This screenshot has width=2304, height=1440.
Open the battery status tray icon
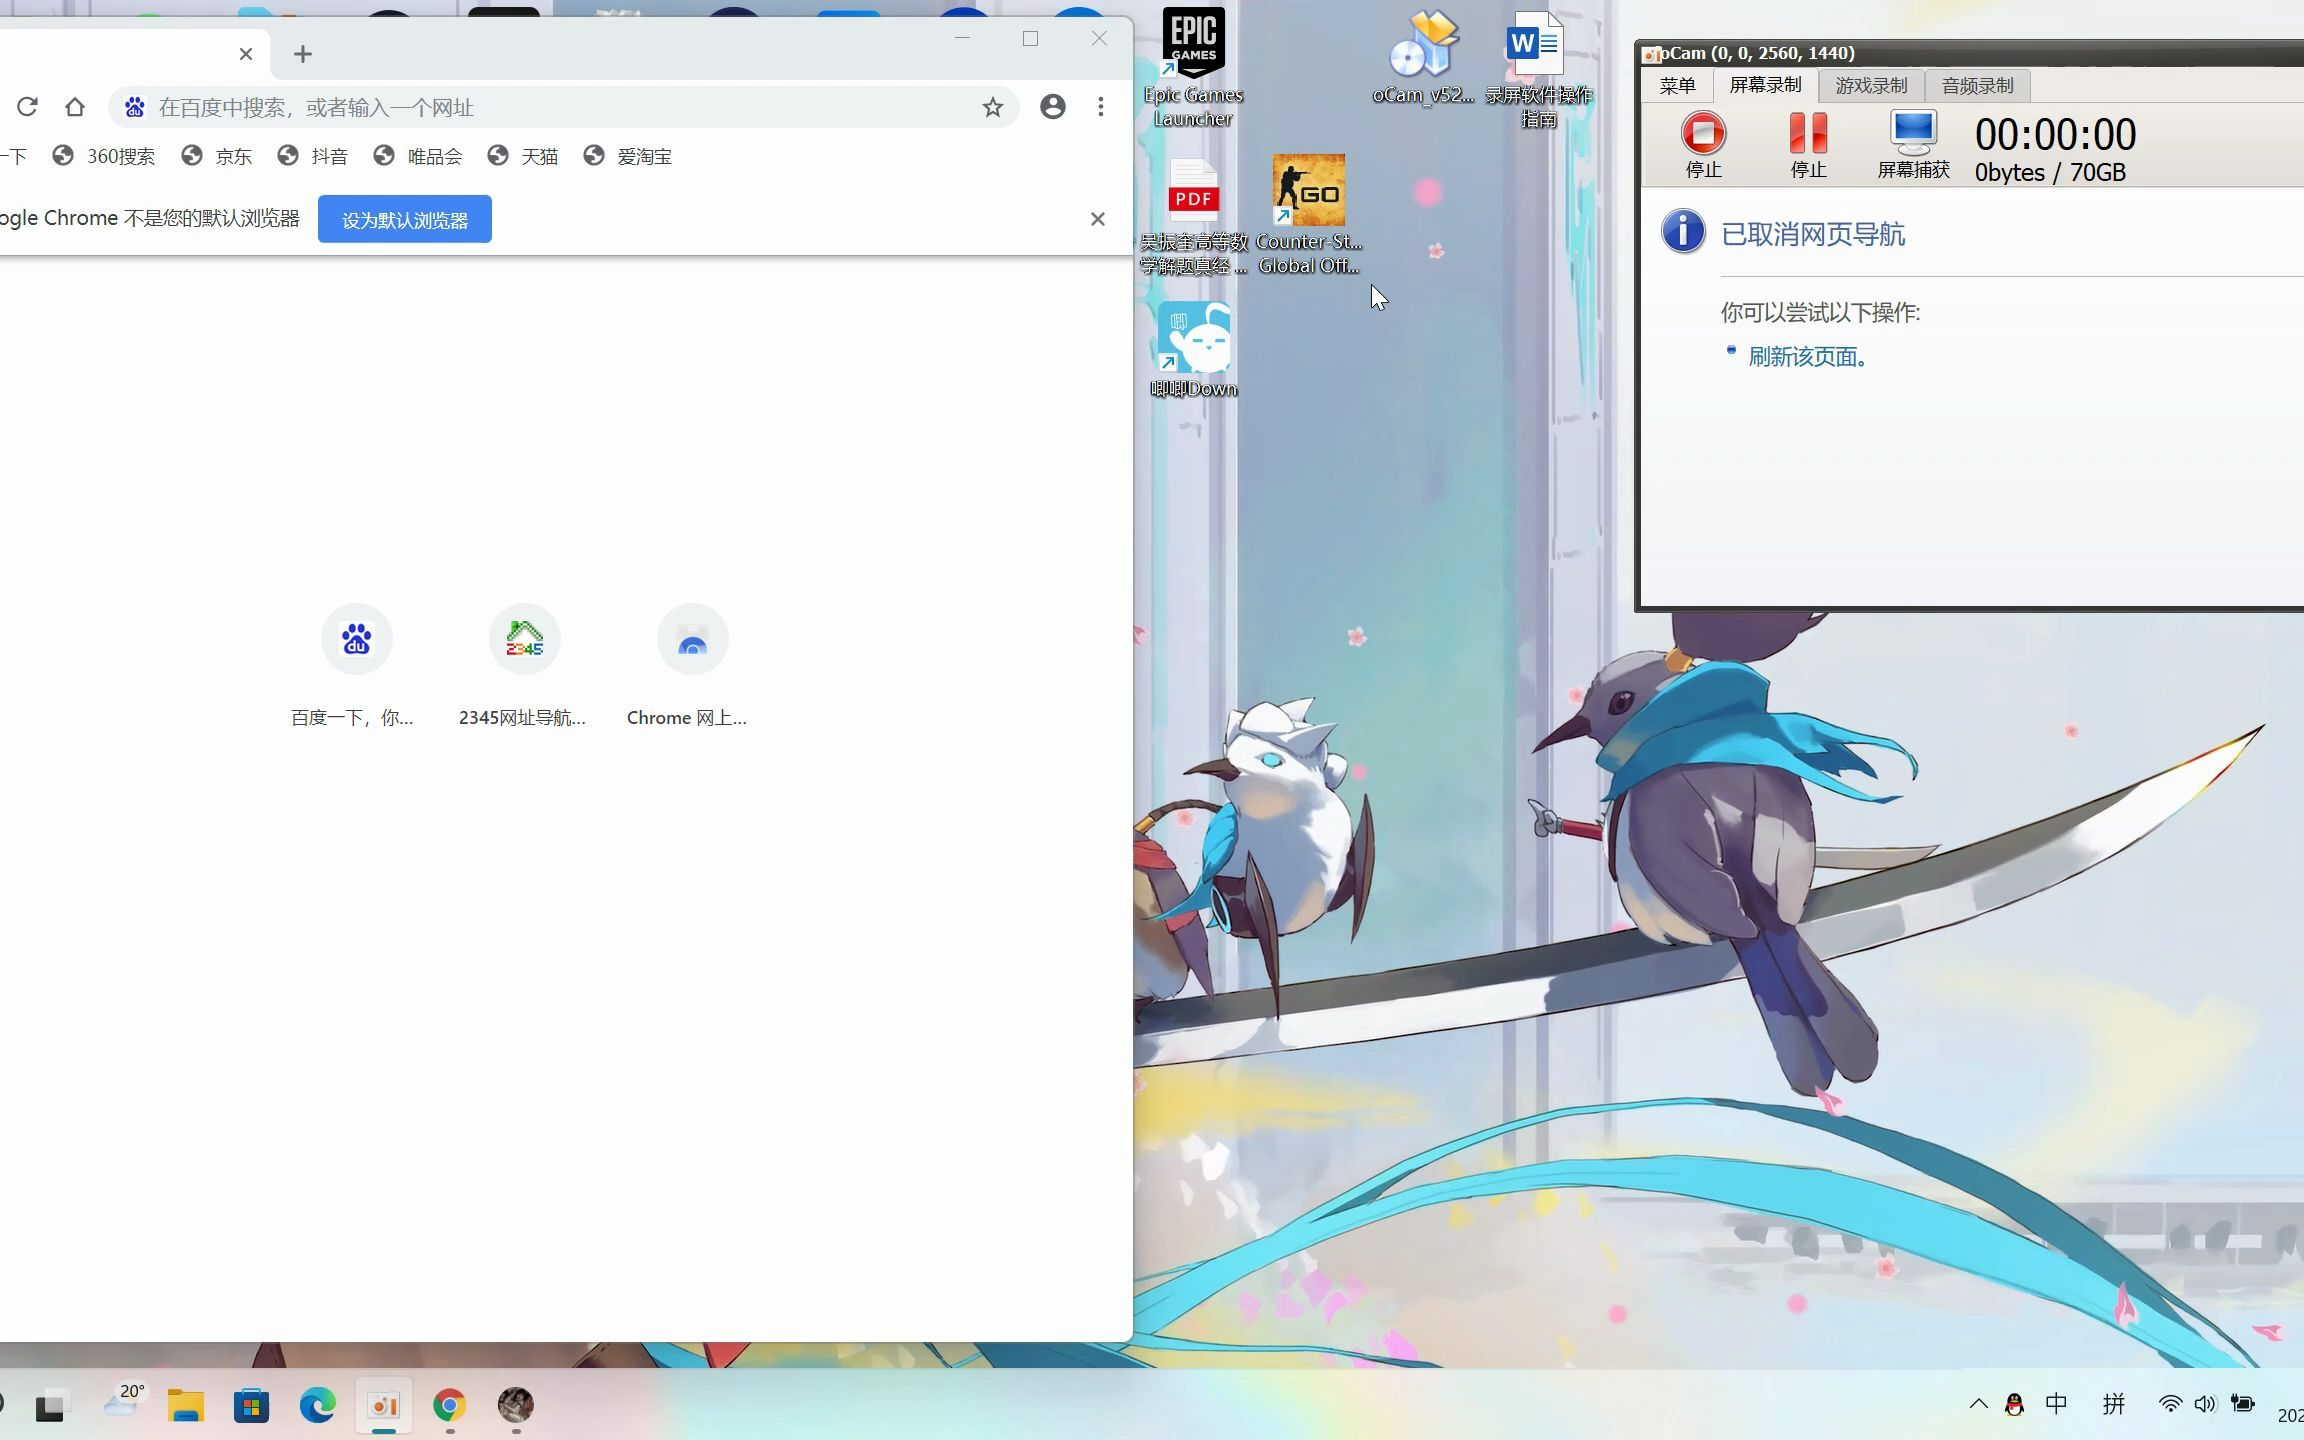pyautogui.click(x=2243, y=1404)
